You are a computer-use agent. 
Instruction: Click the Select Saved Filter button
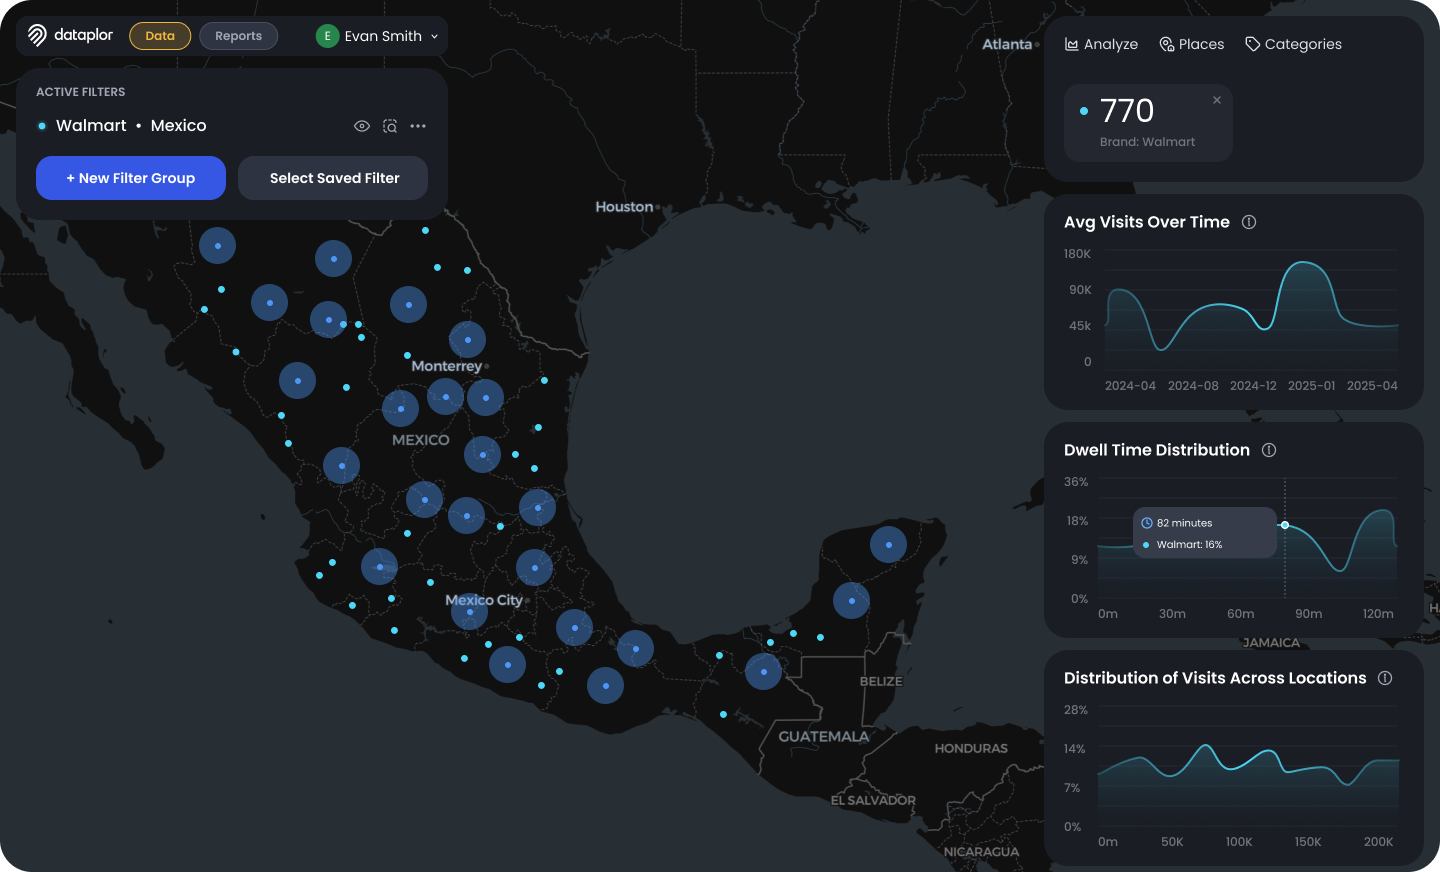(x=334, y=178)
